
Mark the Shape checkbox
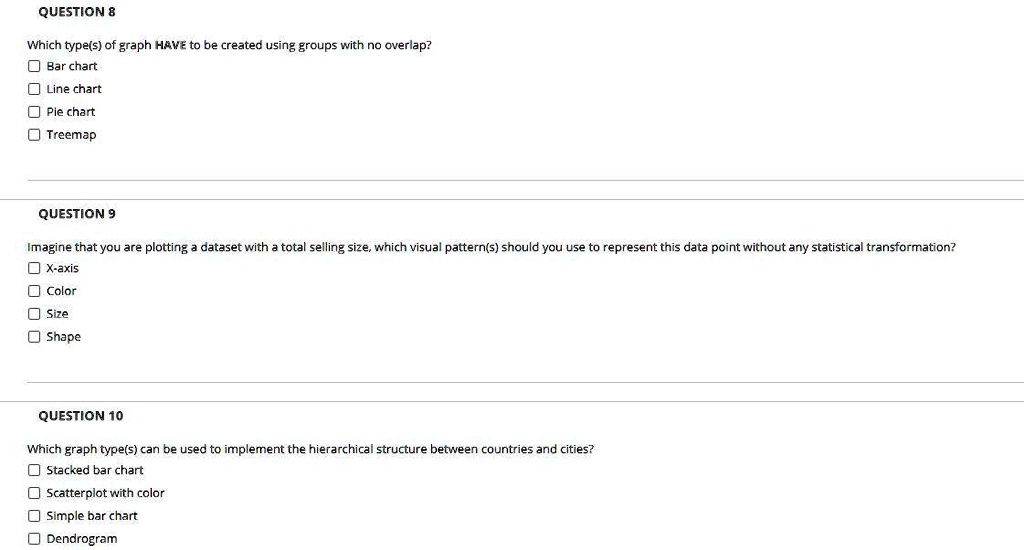[x=34, y=336]
